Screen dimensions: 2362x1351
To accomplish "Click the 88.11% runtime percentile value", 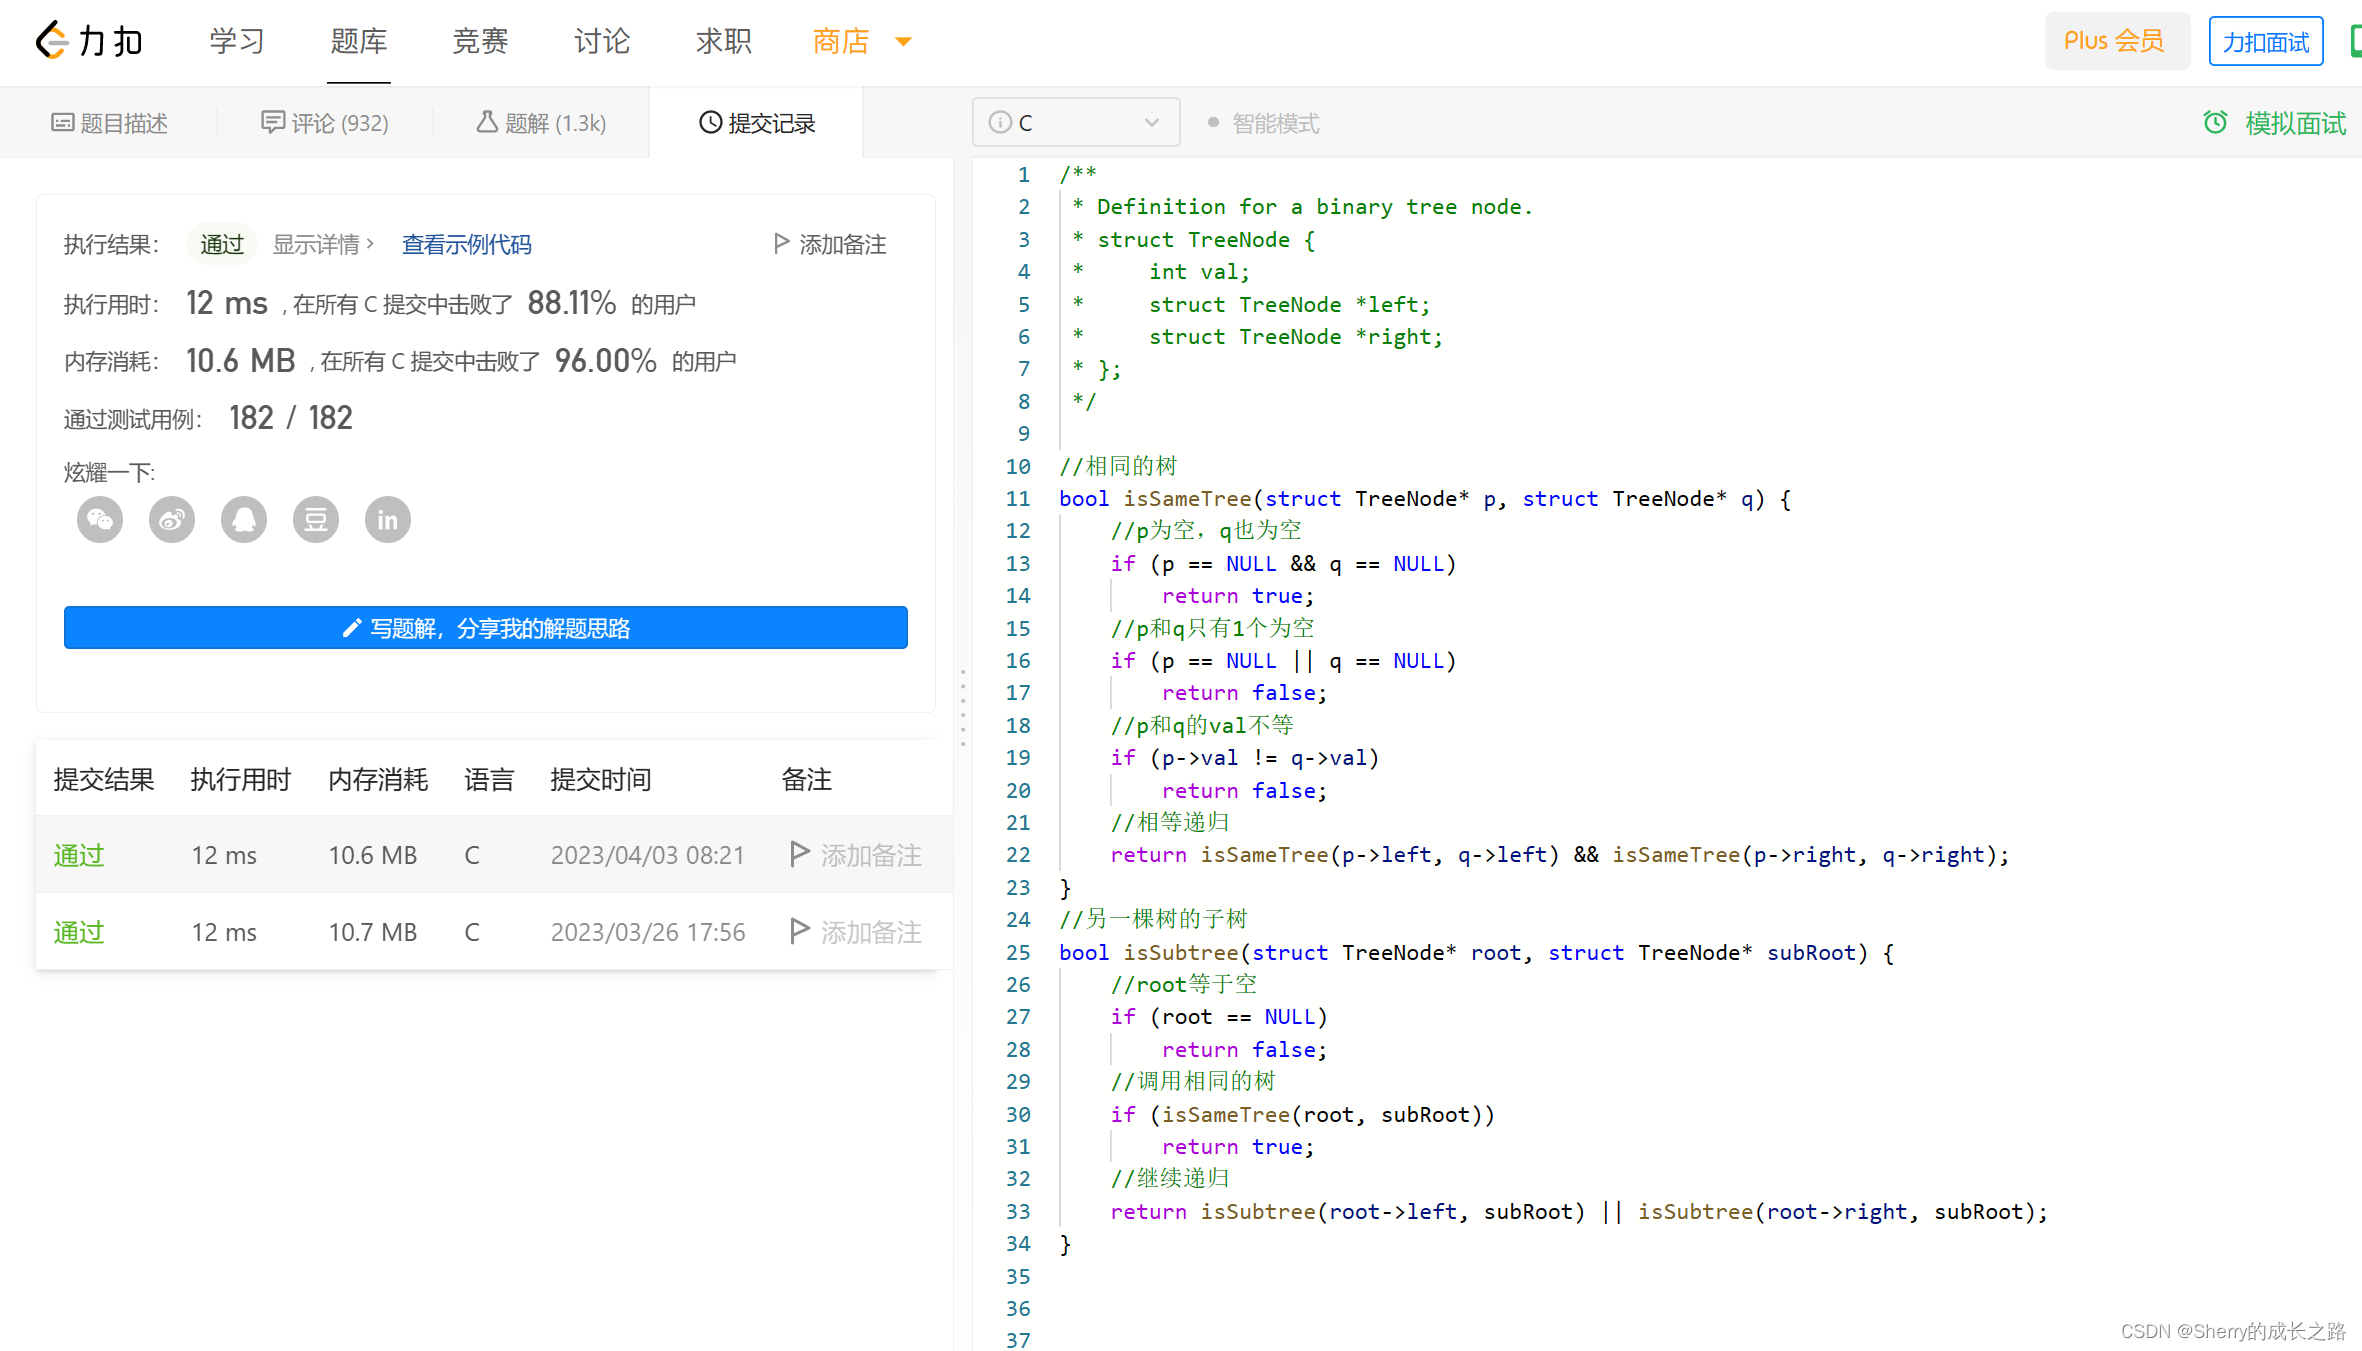I will [572, 302].
